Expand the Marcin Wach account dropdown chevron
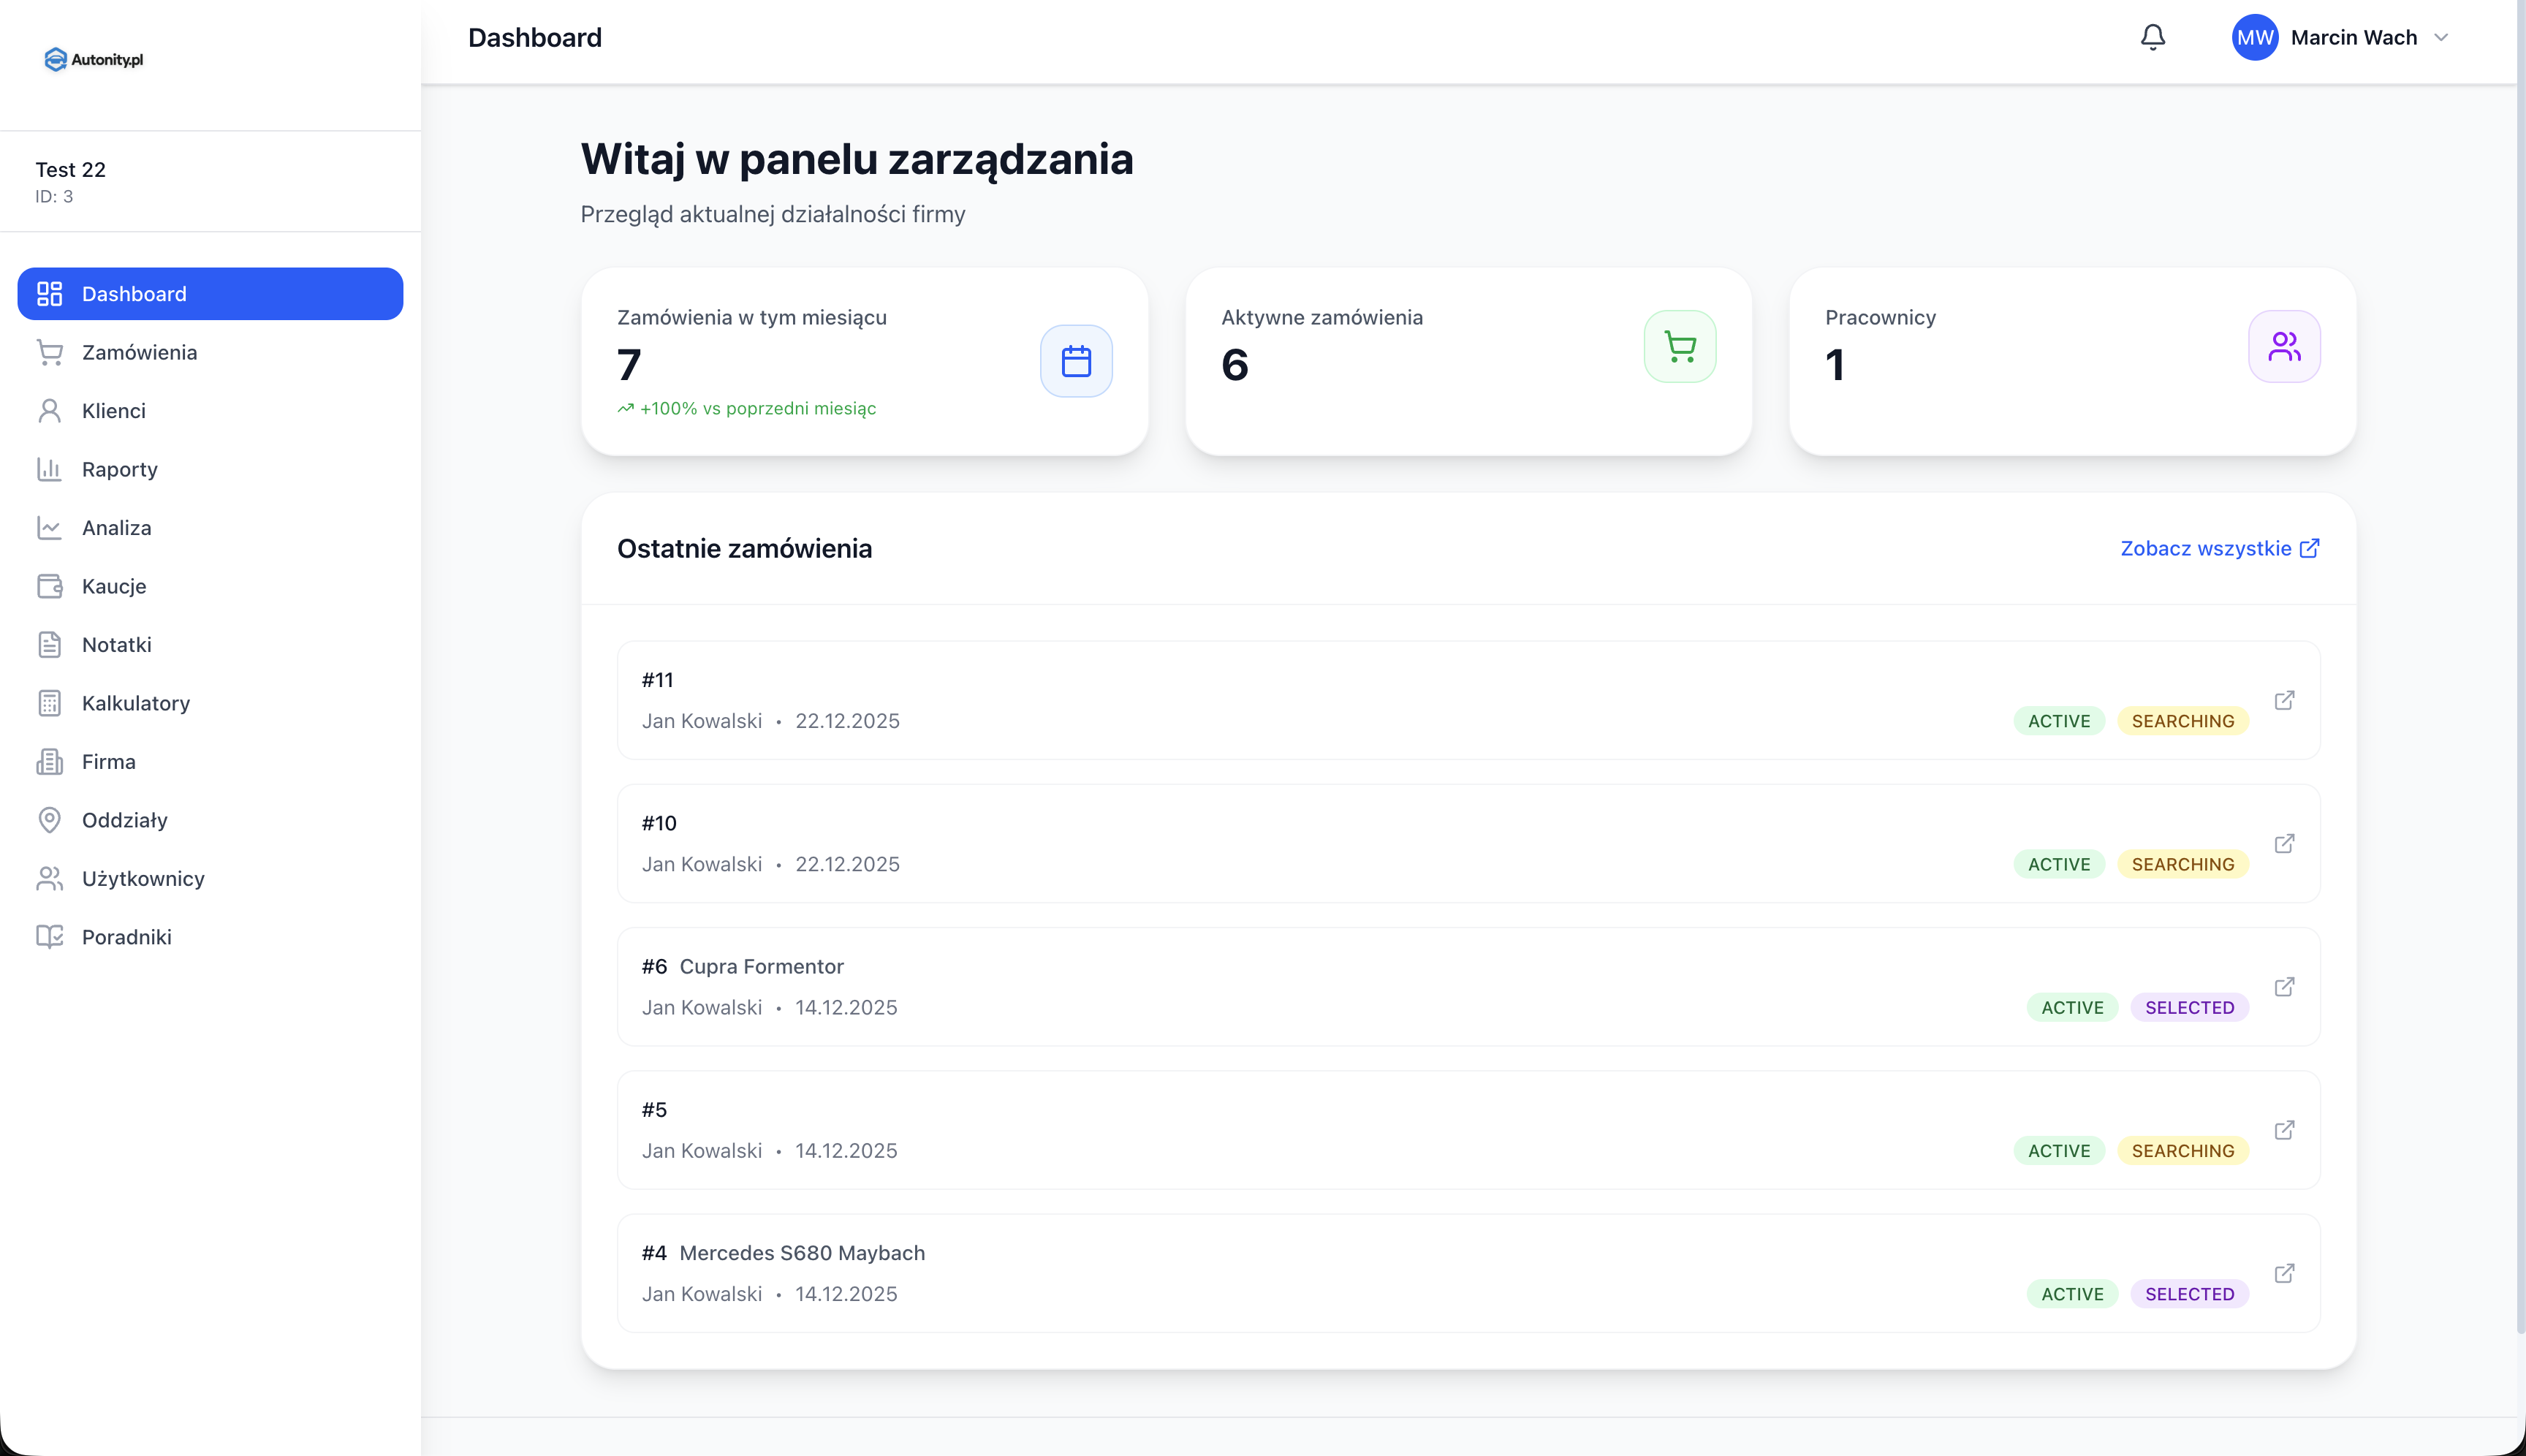 tap(2441, 38)
